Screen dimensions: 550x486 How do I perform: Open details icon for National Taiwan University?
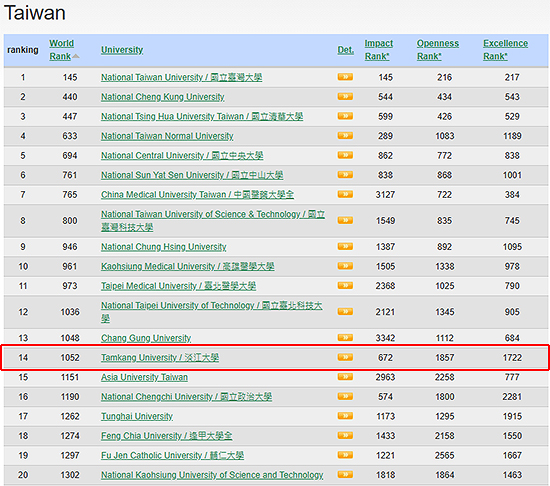pos(345,77)
